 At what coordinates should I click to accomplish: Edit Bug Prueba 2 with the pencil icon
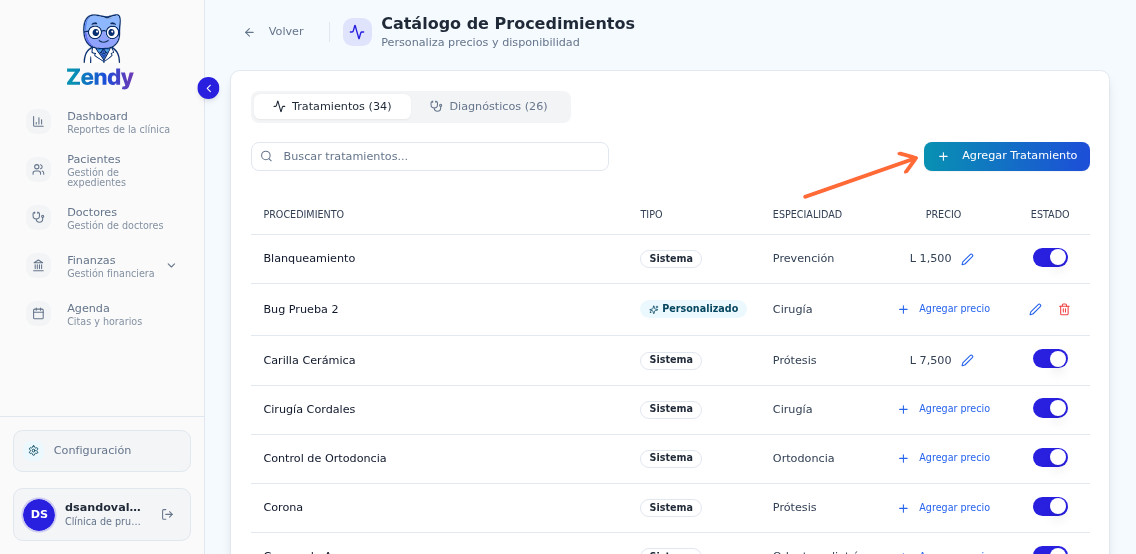(1035, 309)
